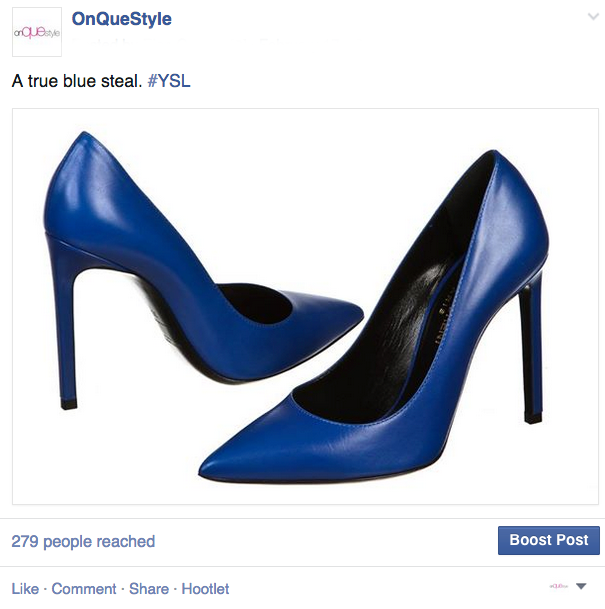This screenshot has width=605, height=609.
Task: Open the OnQueStyle profile picture
Action: click(x=37, y=32)
